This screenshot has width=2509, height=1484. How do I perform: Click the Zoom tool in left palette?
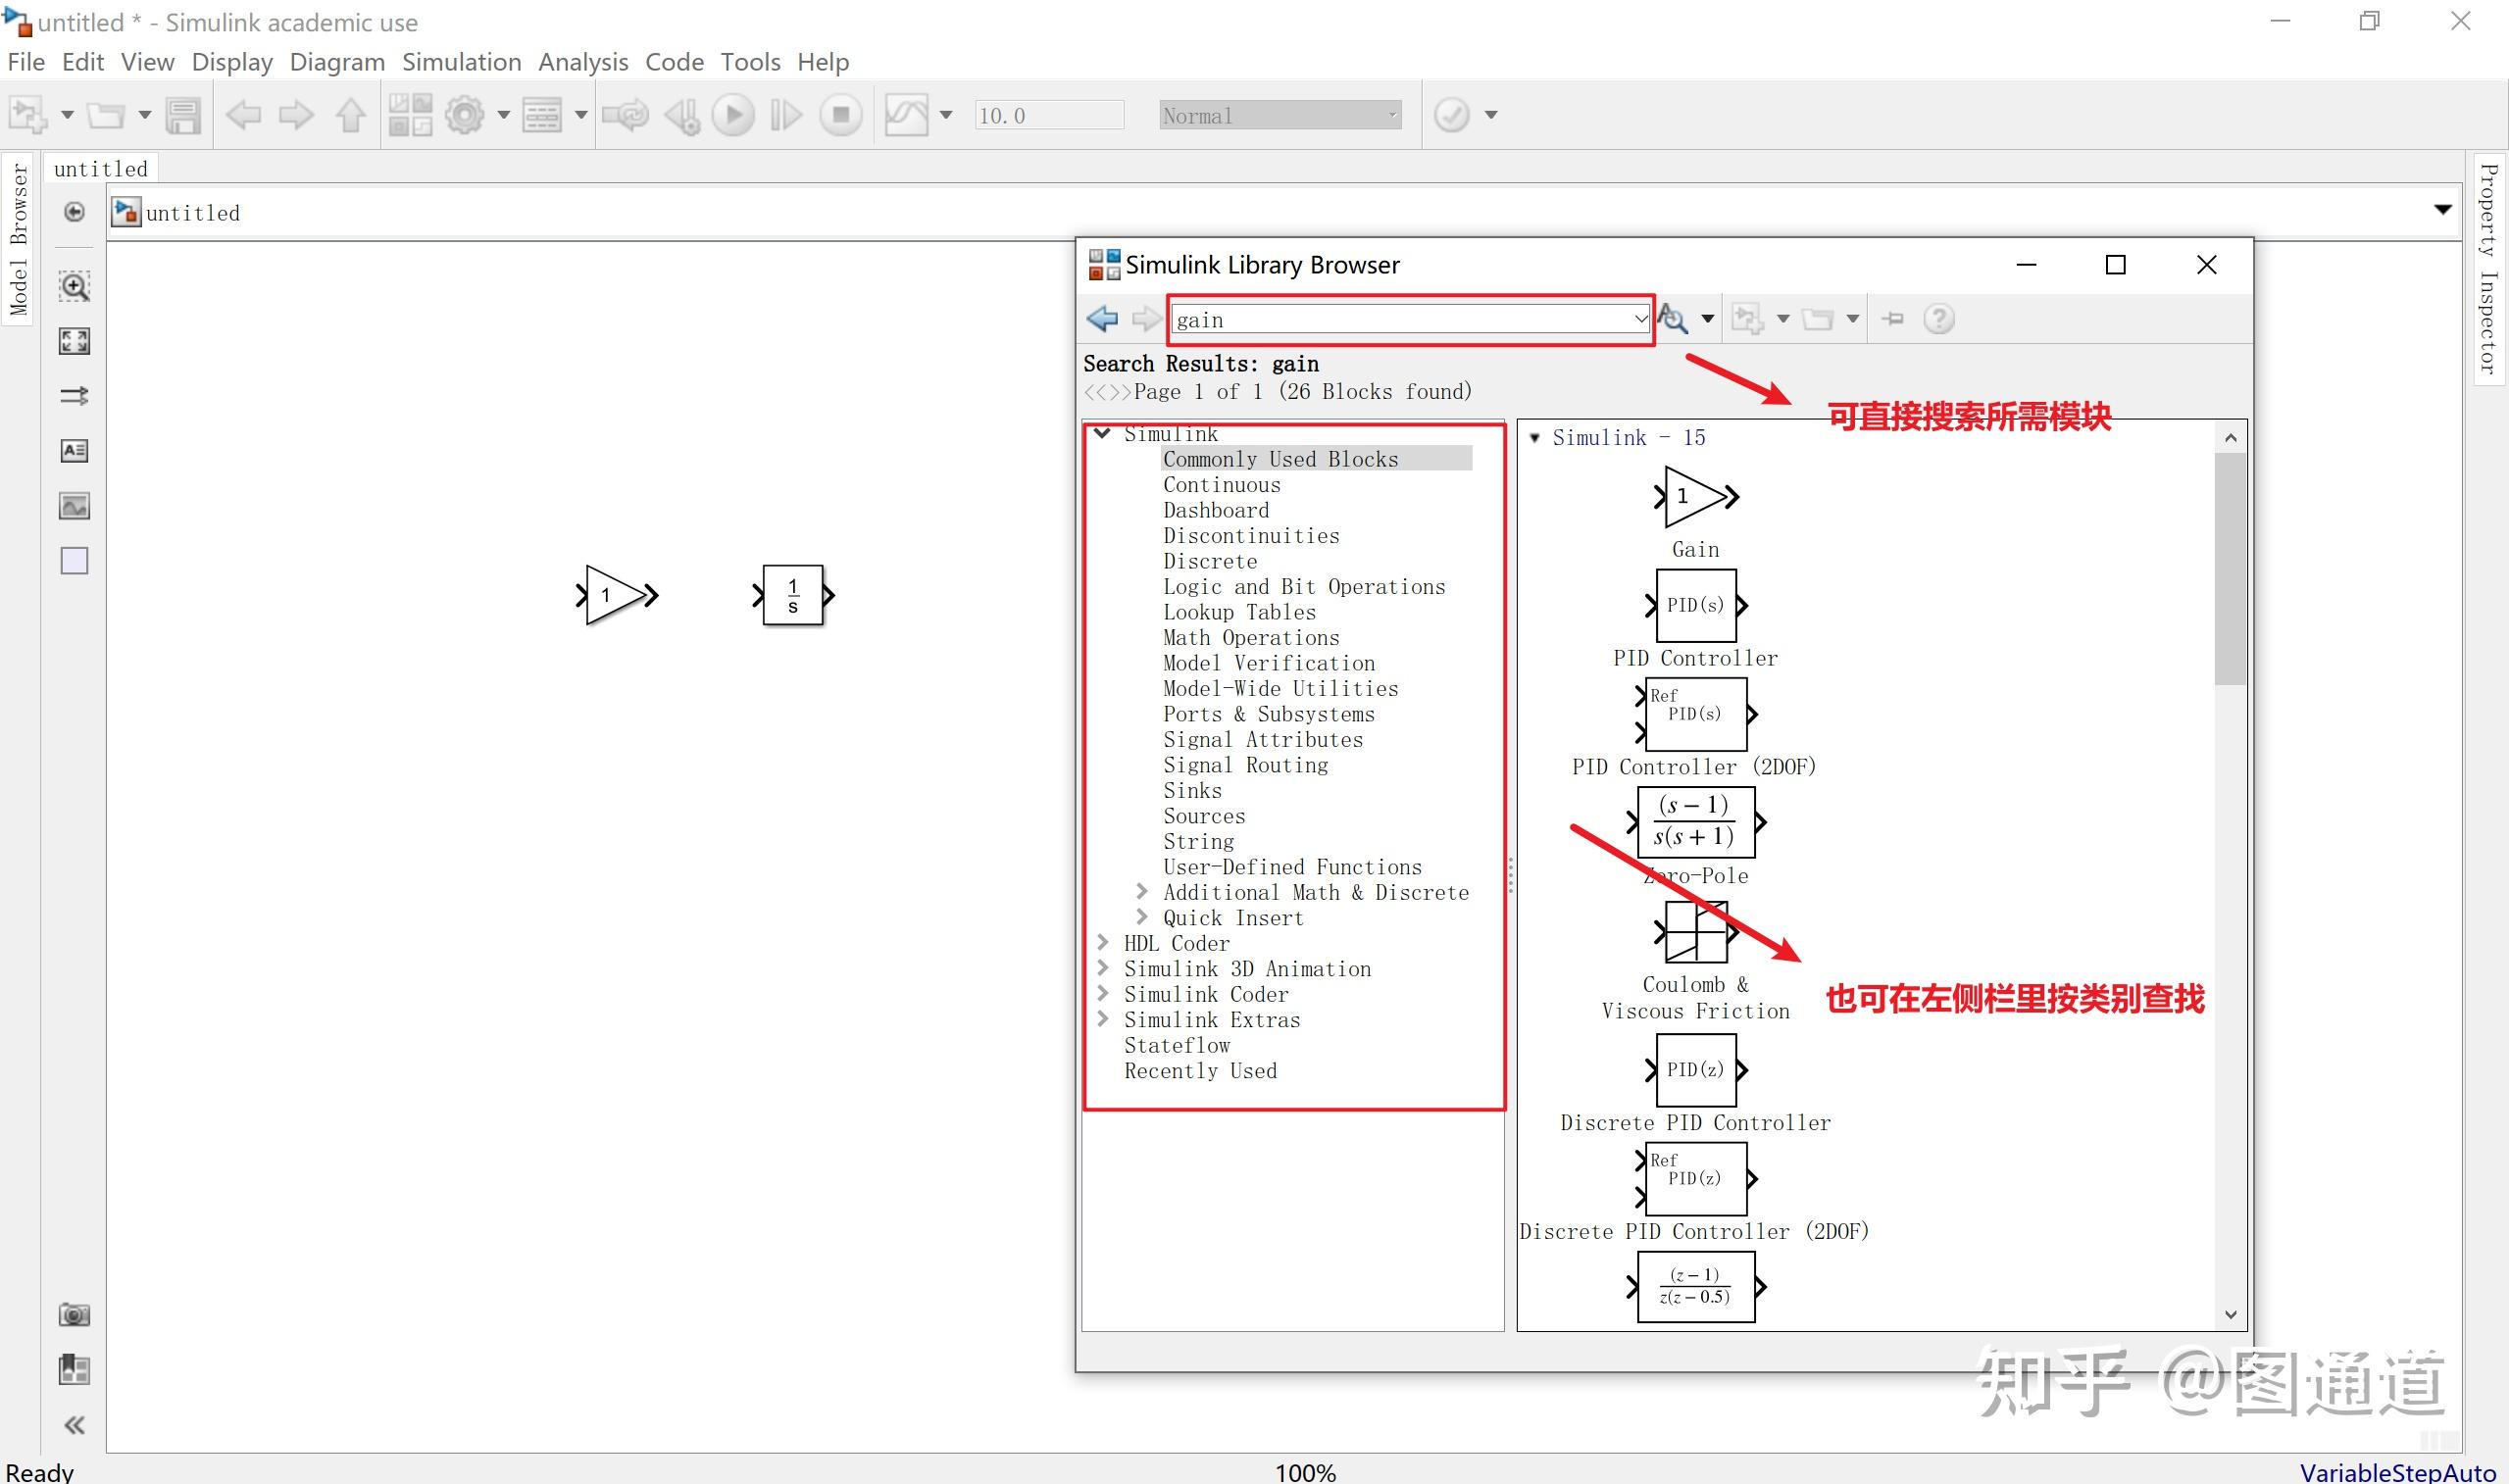point(74,287)
